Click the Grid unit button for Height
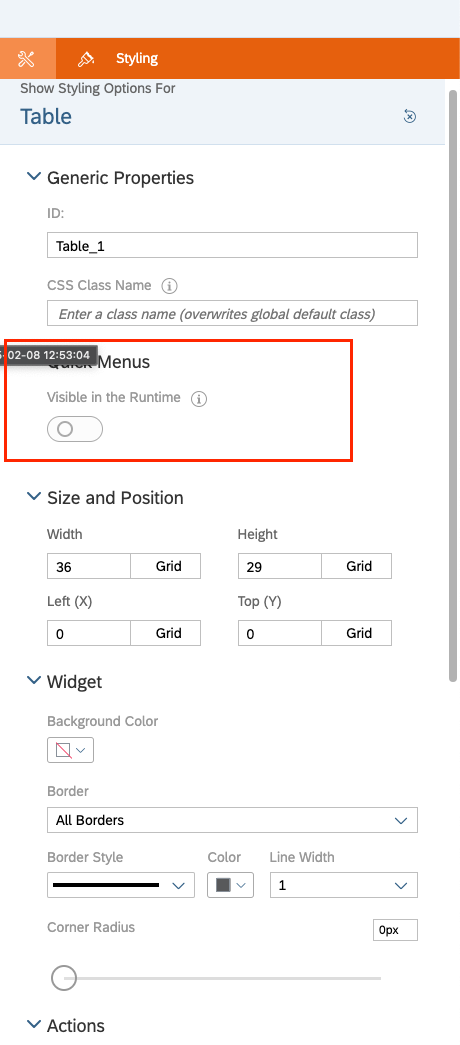This screenshot has width=460, height=1045. pos(357,566)
